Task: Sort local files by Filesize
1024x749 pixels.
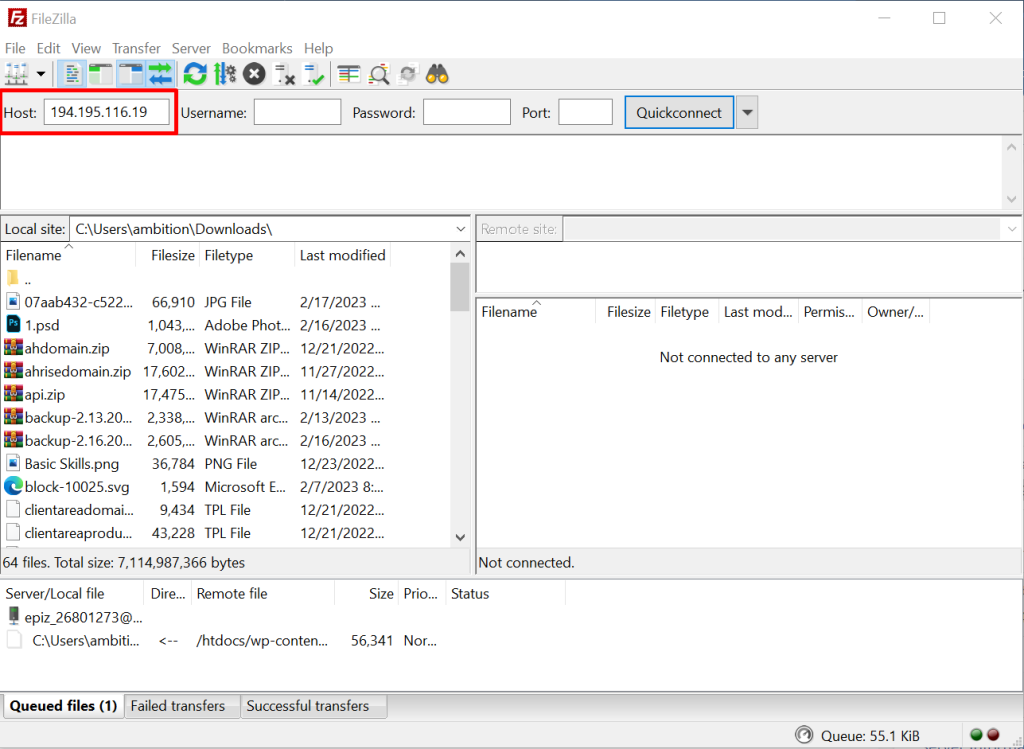Action: pyautogui.click(x=167, y=255)
